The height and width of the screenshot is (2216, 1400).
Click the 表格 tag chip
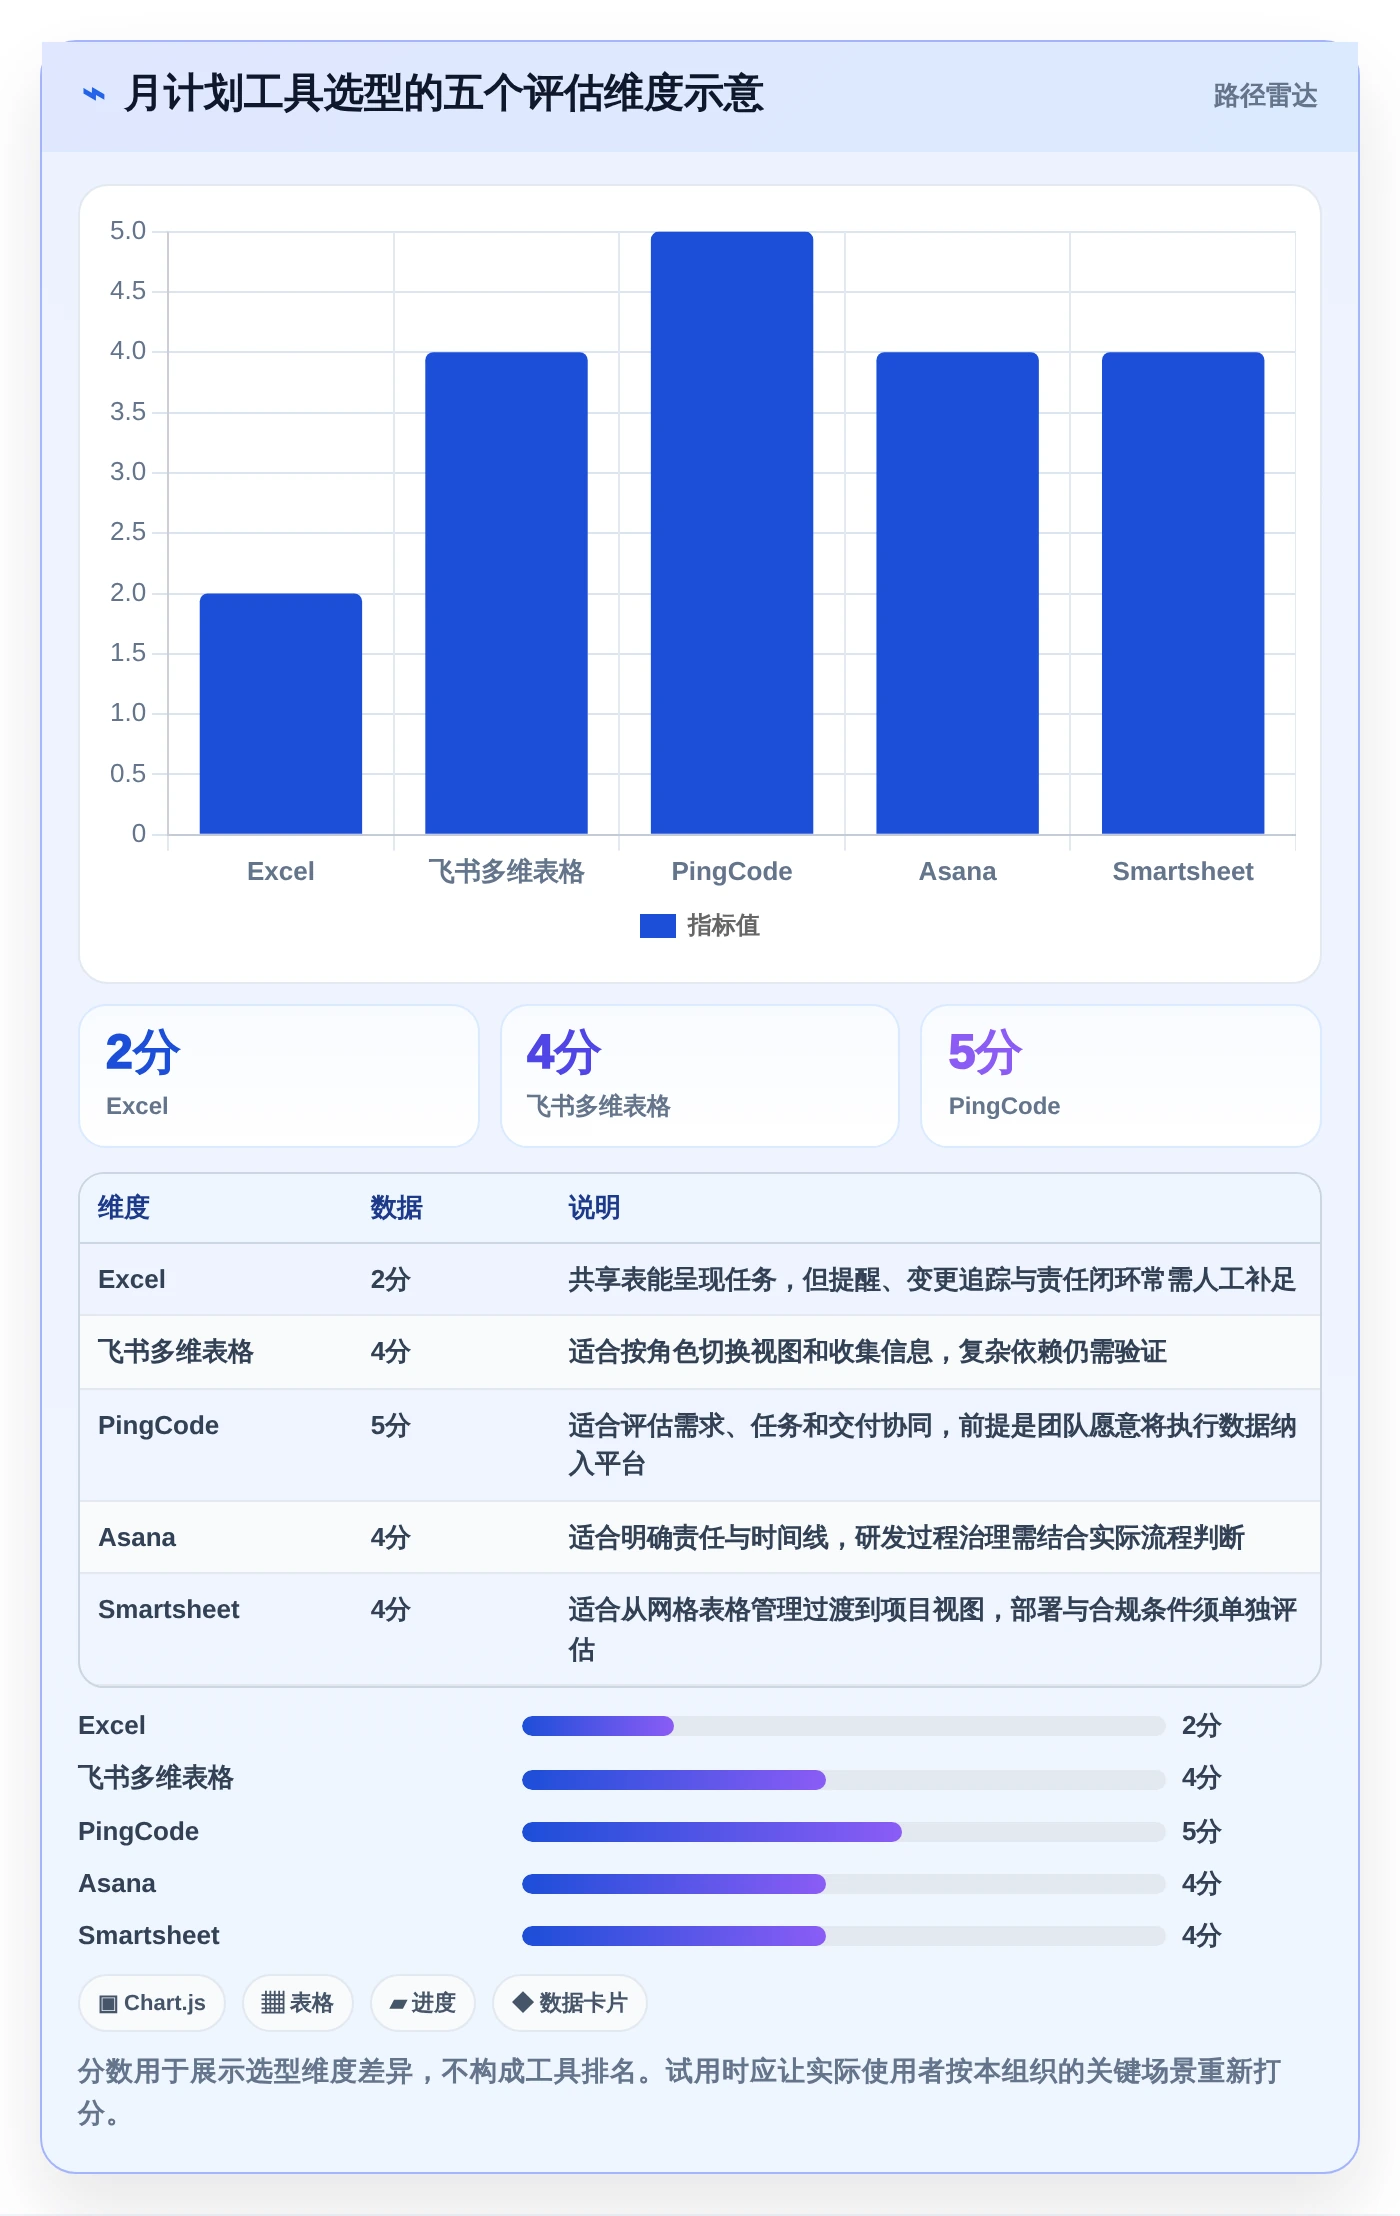297,2003
